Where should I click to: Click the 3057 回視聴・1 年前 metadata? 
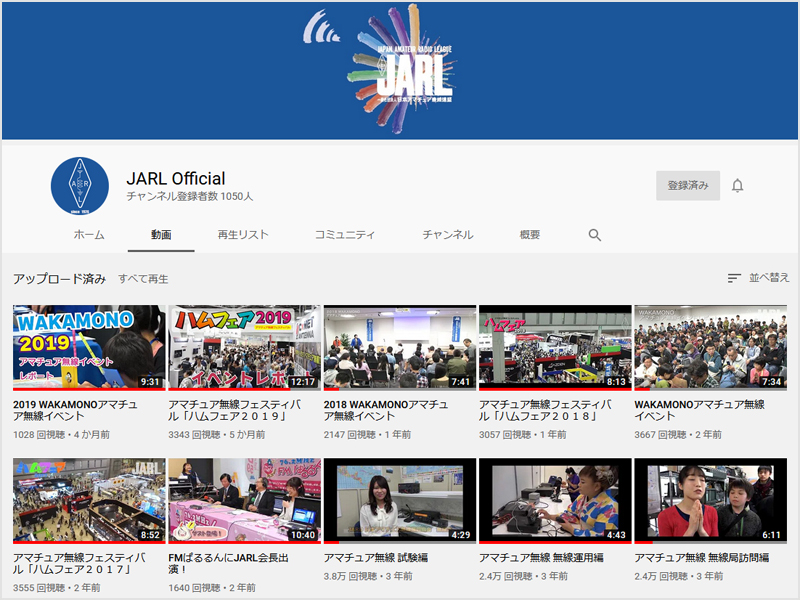(522, 435)
